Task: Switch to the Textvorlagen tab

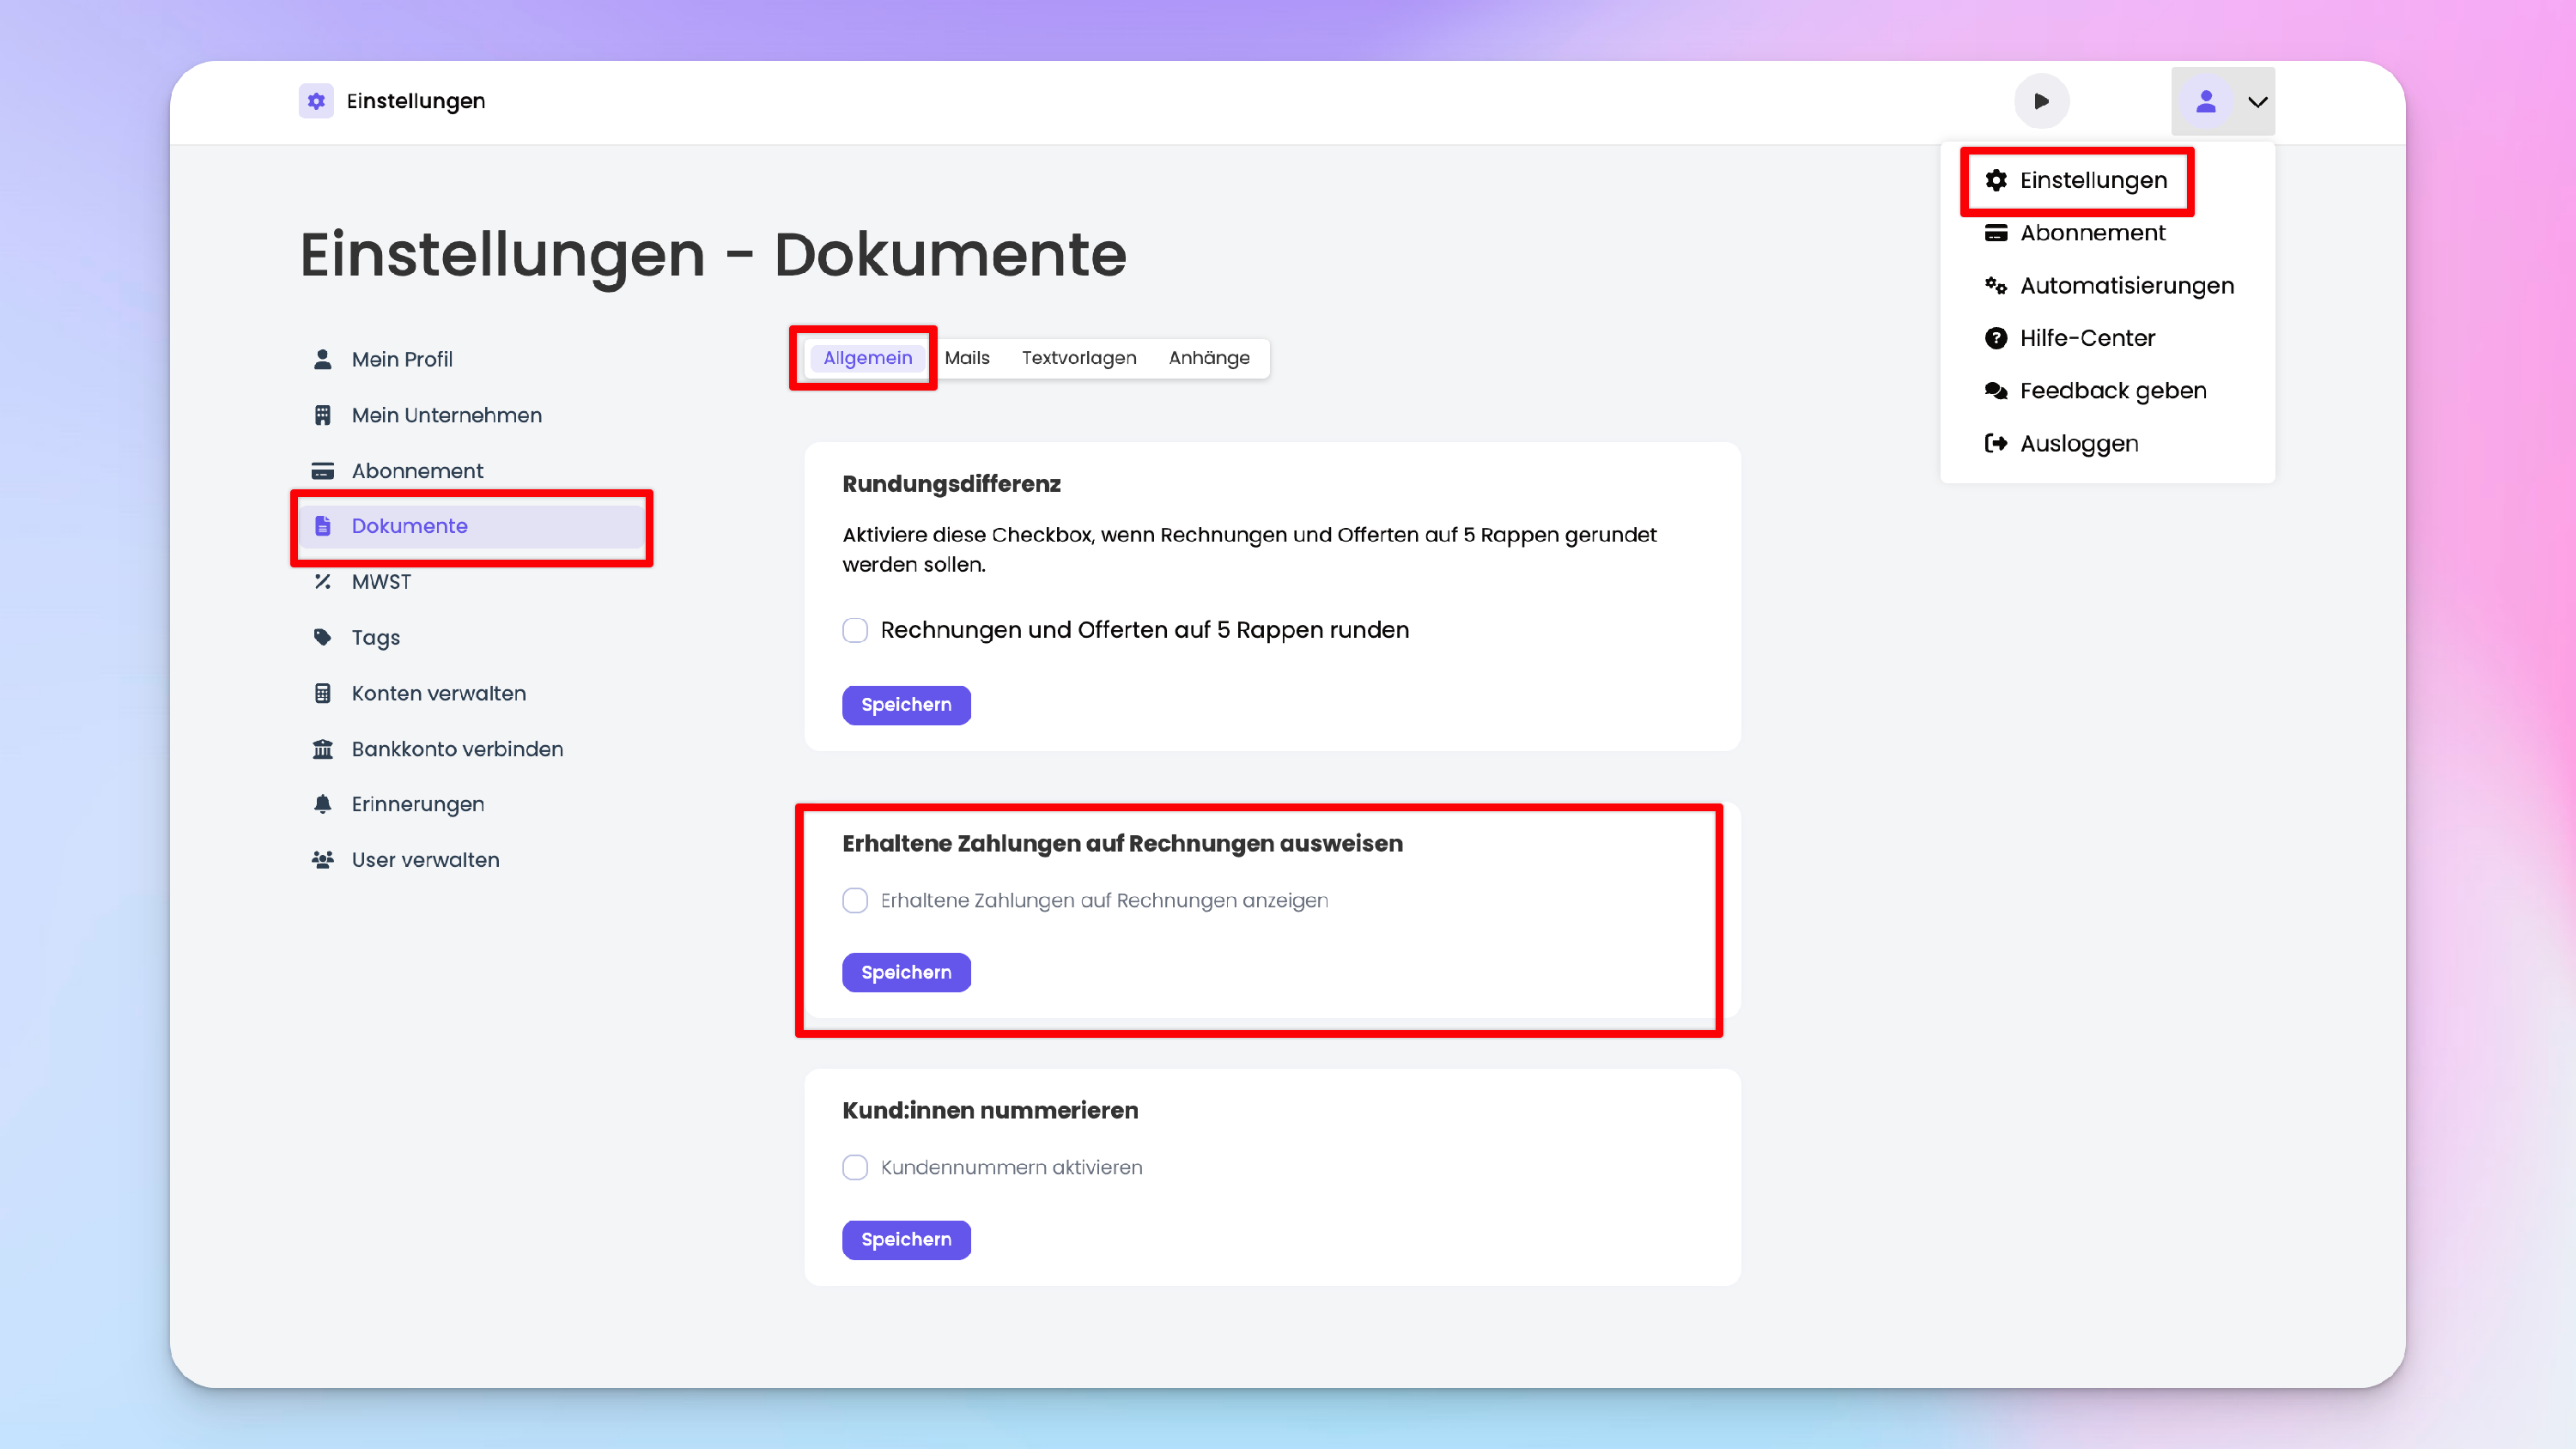Action: [1078, 358]
